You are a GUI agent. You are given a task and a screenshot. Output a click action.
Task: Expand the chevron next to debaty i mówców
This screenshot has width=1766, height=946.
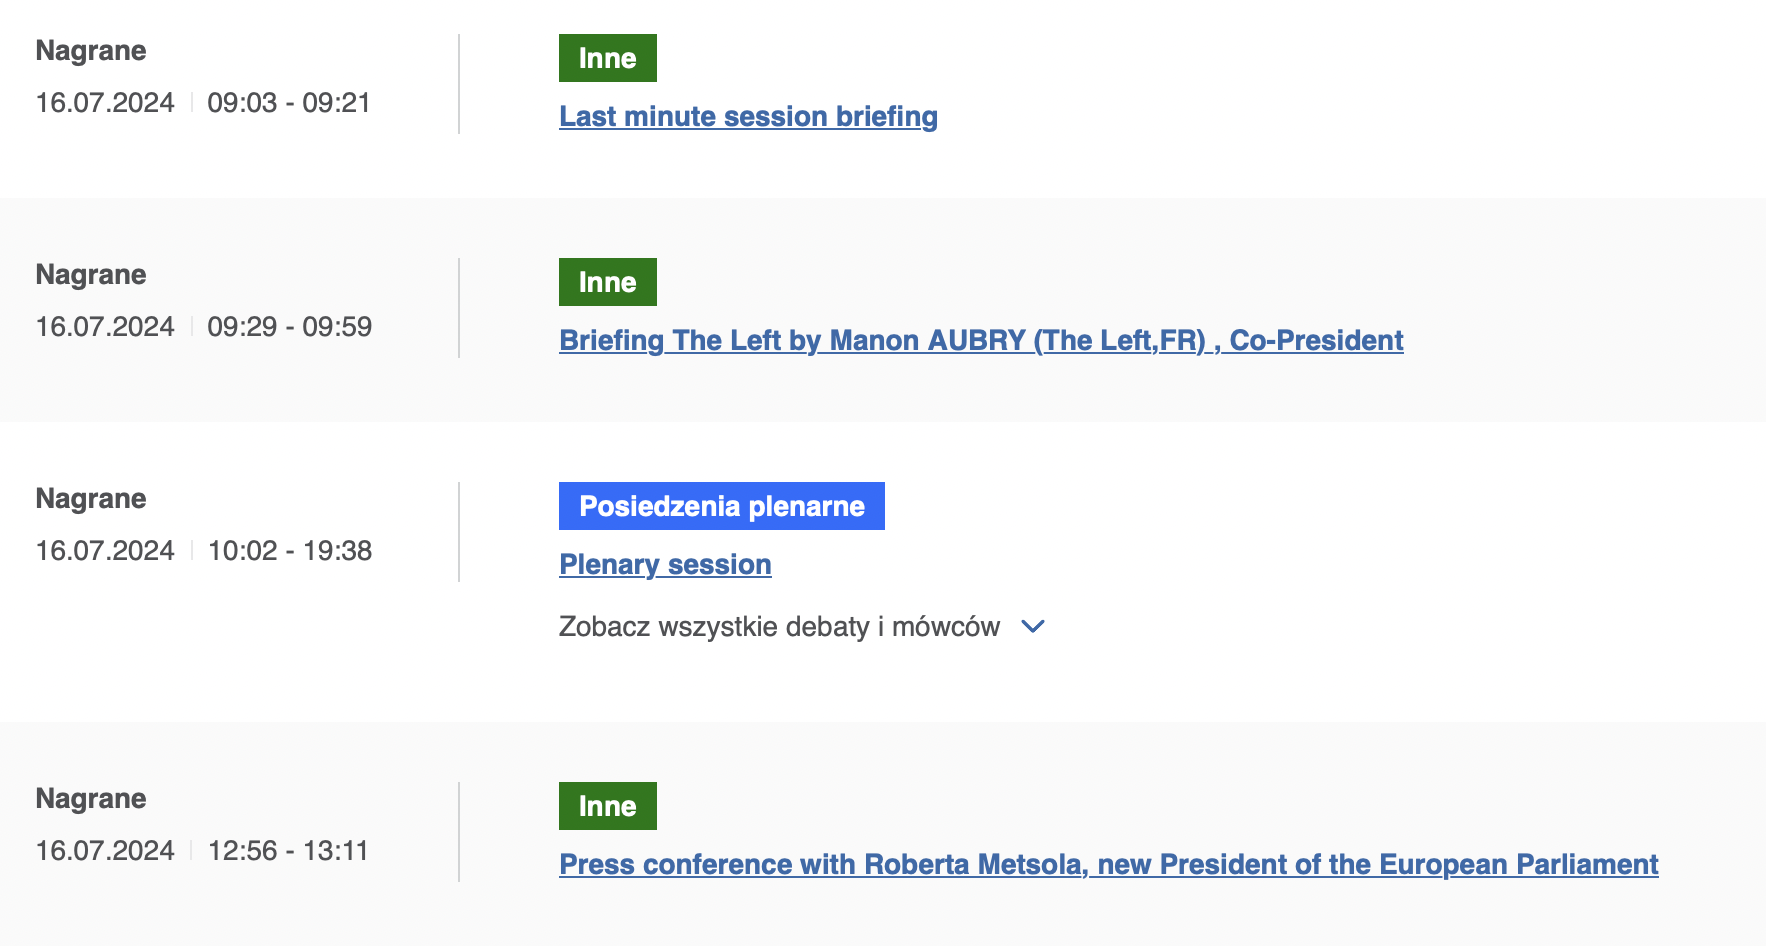pyautogui.click(x=1033, y=626)
